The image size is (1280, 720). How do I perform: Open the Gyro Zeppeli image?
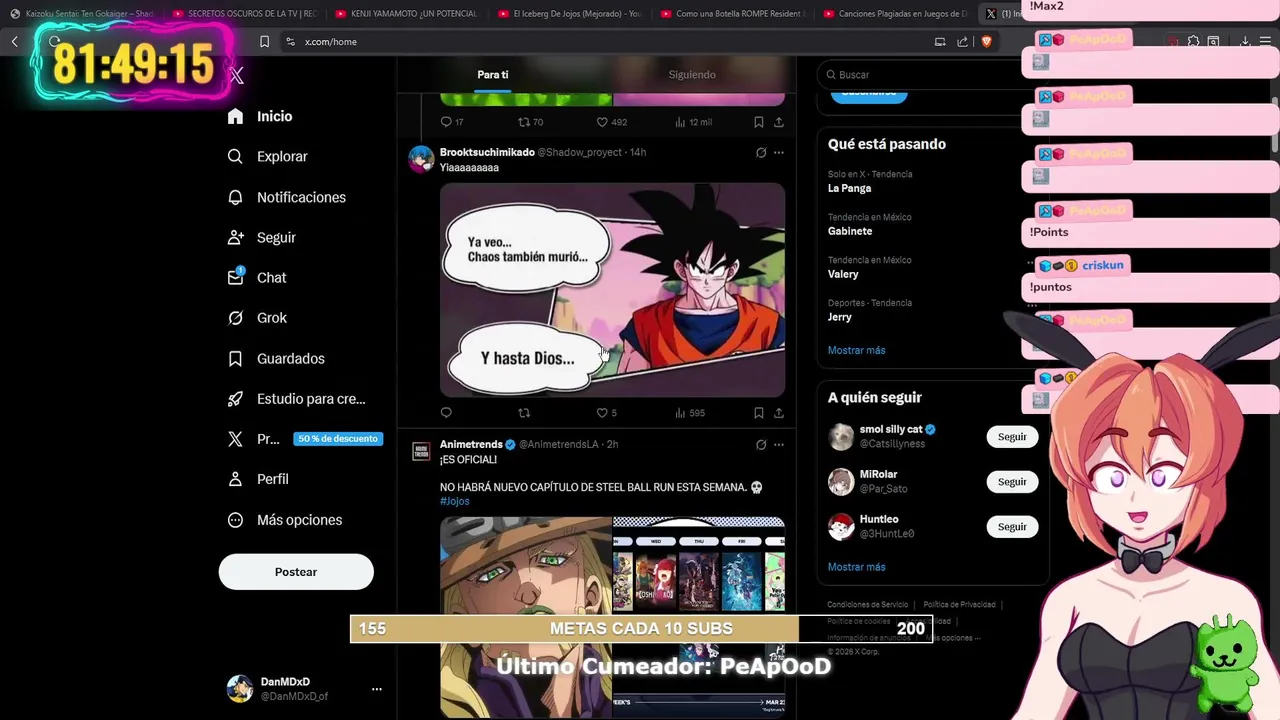coord(525,616)
